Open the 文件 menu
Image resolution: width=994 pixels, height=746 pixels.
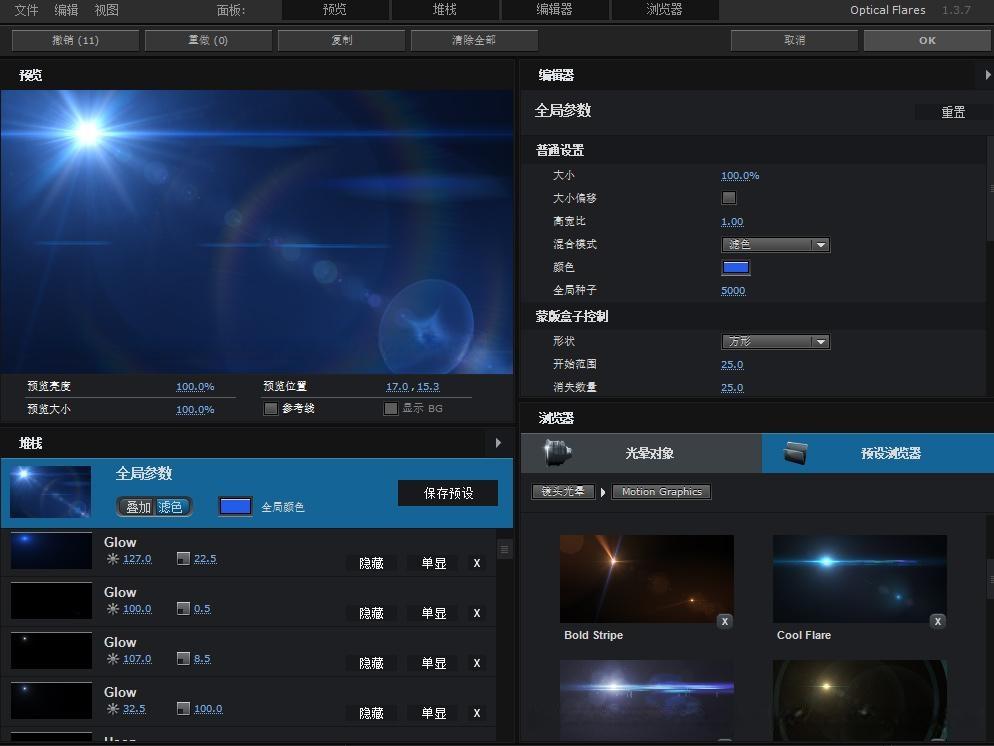click(x=26, y=10)
